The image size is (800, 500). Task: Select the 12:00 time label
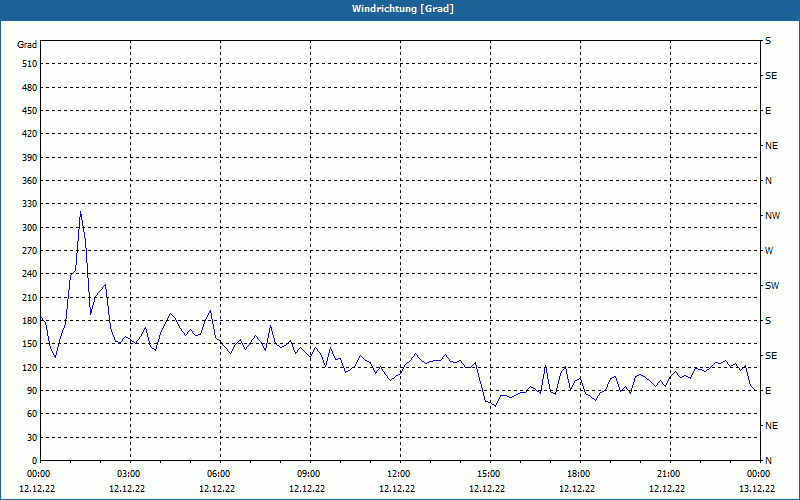click(399, 474)
